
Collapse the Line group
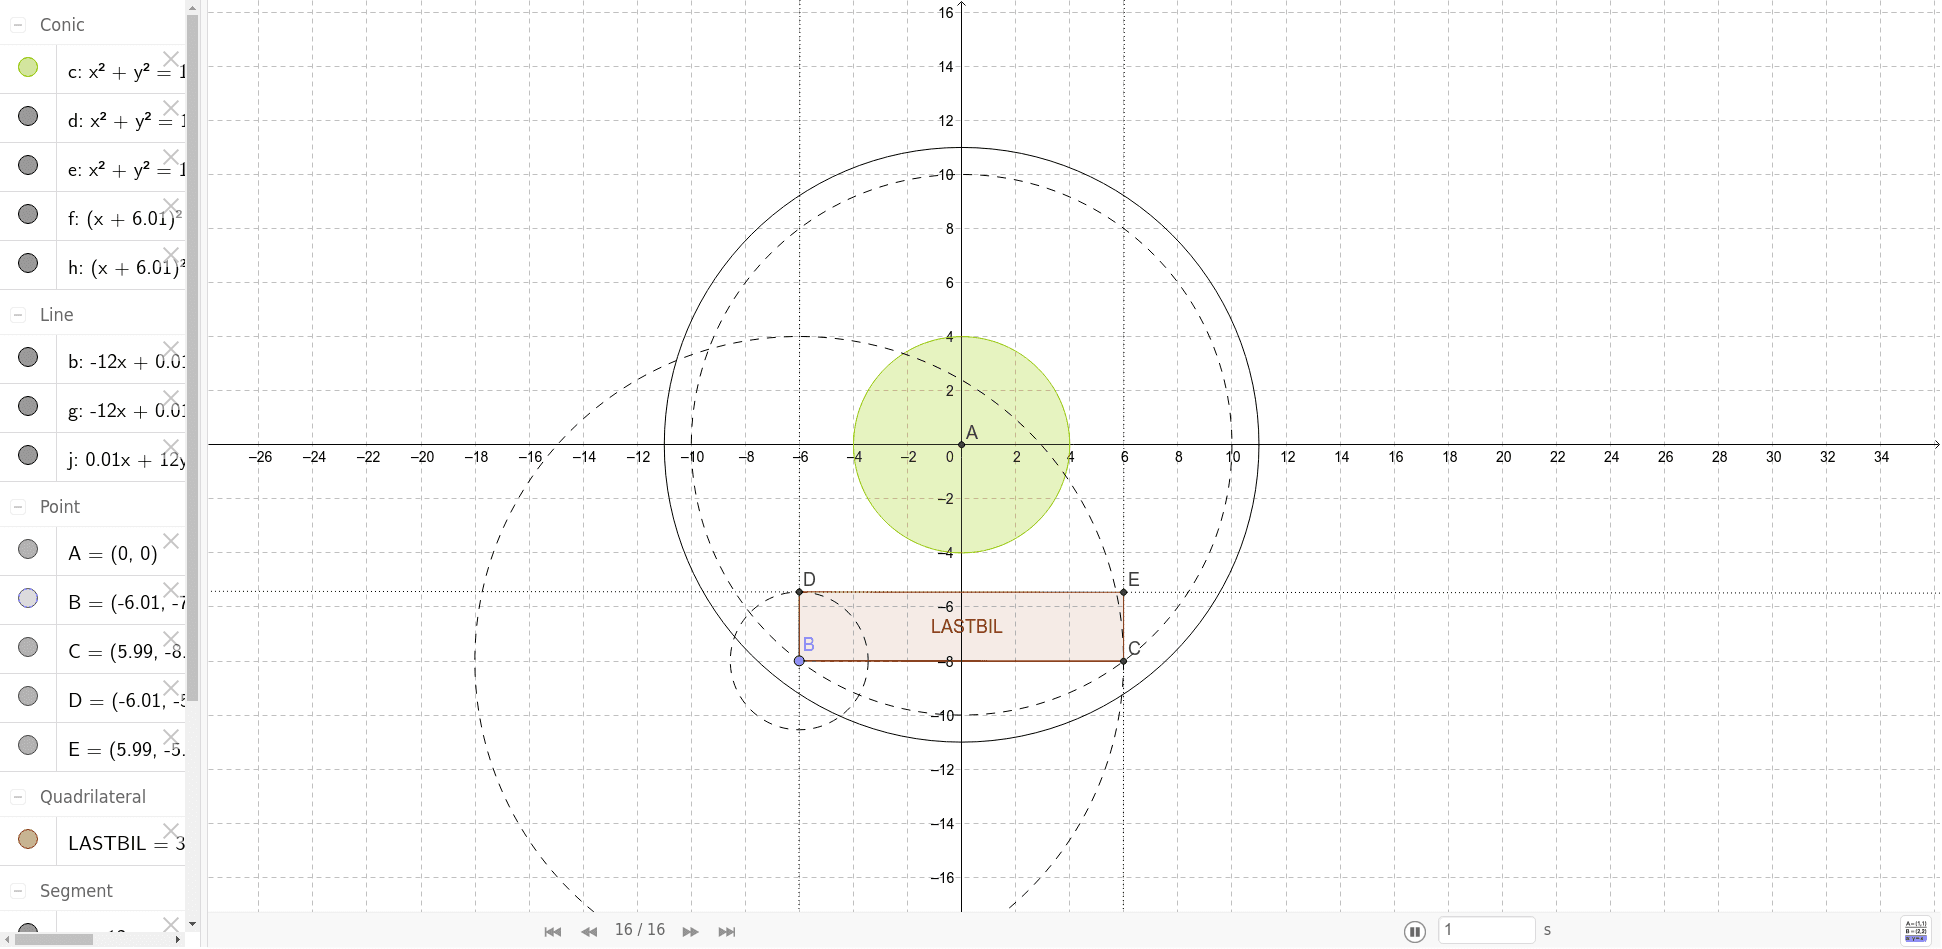tap(18, 315)
